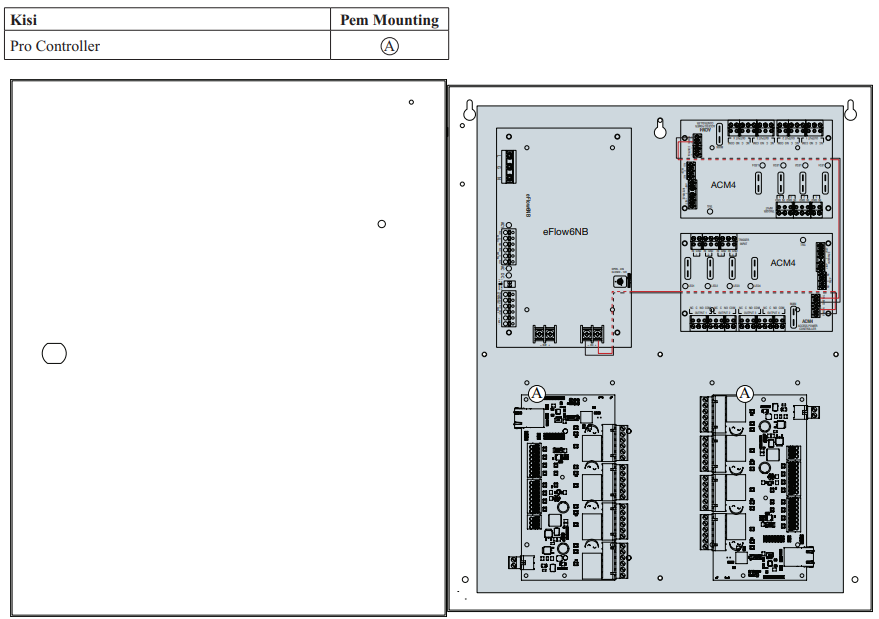Viewport: 879px width, 619px height.
Task: Click the rounded knockout hole on enclosure door
Action: 54,353
